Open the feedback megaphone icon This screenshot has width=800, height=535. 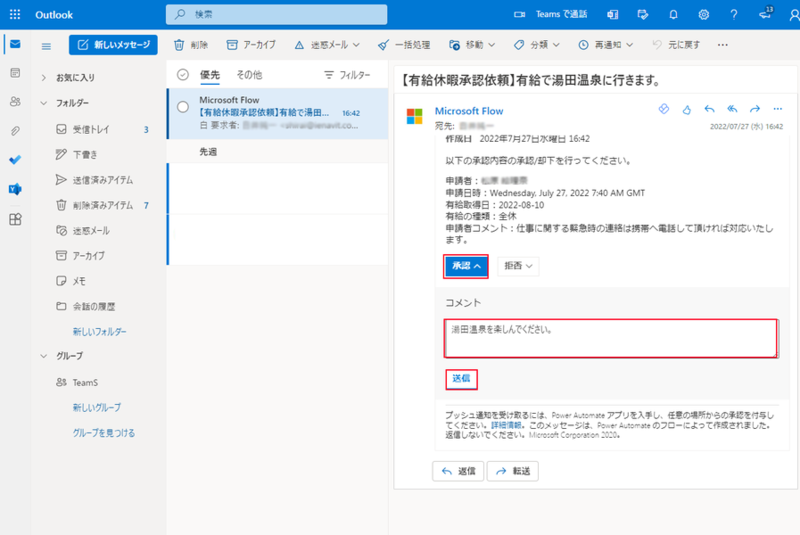(x=765, y=13)
